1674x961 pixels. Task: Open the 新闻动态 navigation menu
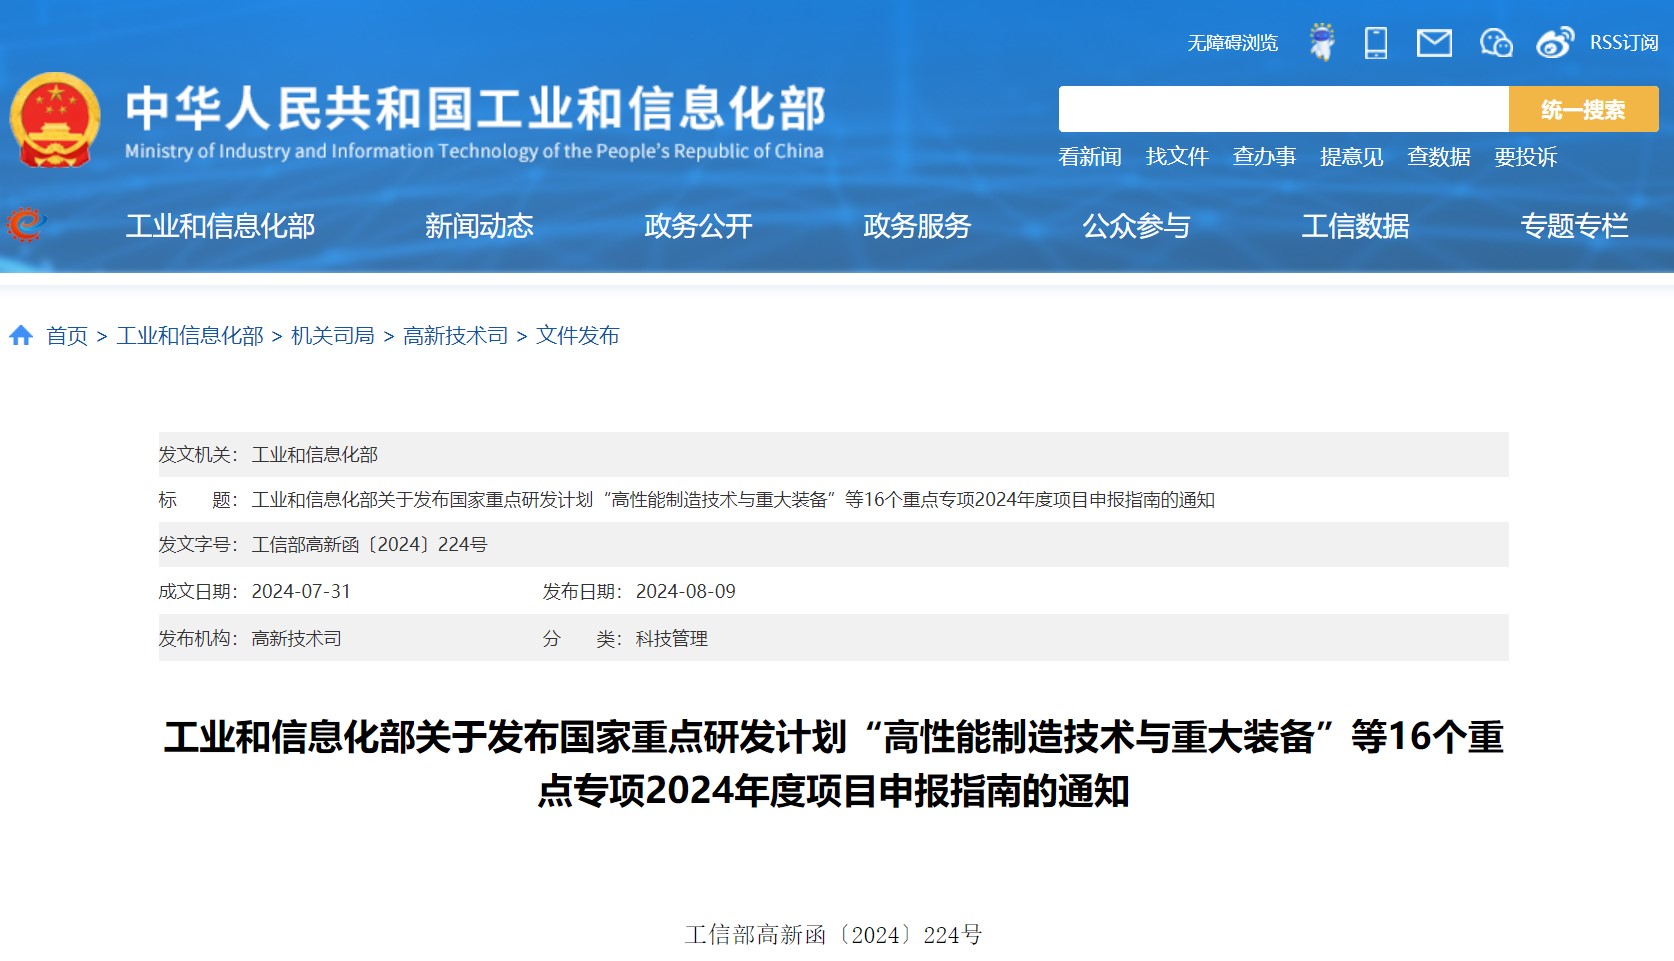(480, 227)
